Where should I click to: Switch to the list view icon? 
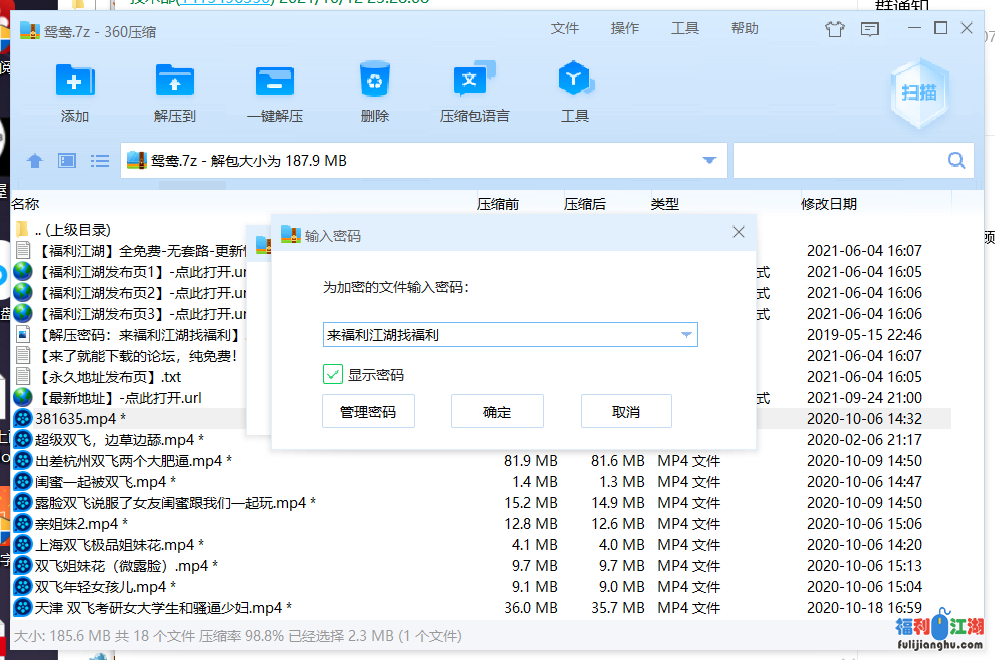[x=100, y=161]
